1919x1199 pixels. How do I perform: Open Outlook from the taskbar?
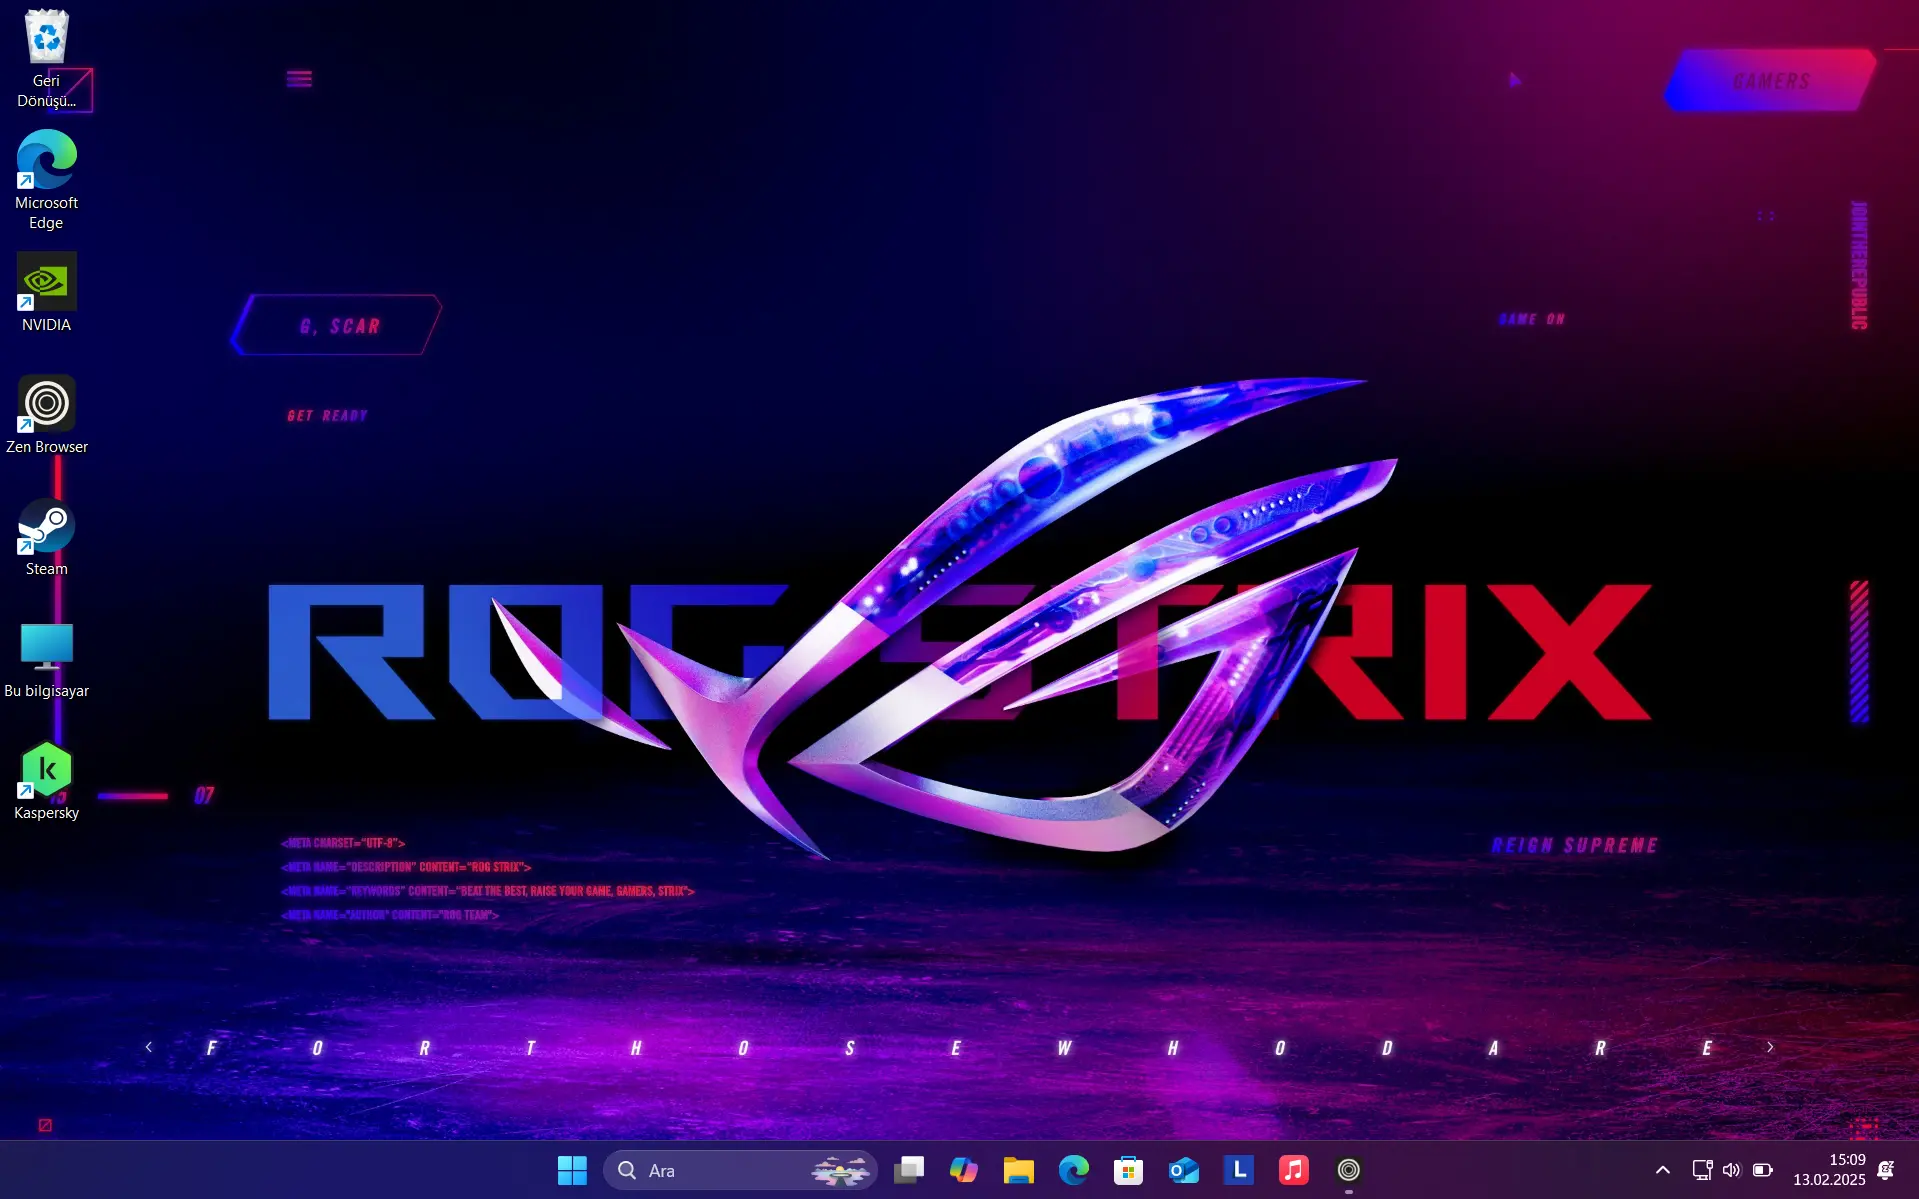tap(1183, 1170)
